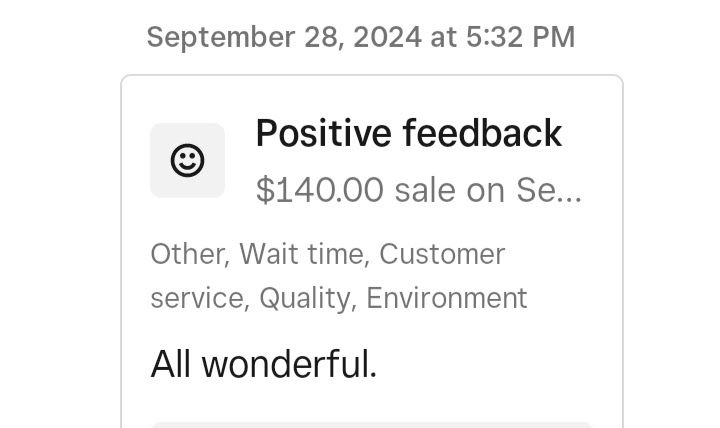Click the word "wonderful." in comment
Image resolution: width=720 pixels, height=428 pixels.
(289, 364)
